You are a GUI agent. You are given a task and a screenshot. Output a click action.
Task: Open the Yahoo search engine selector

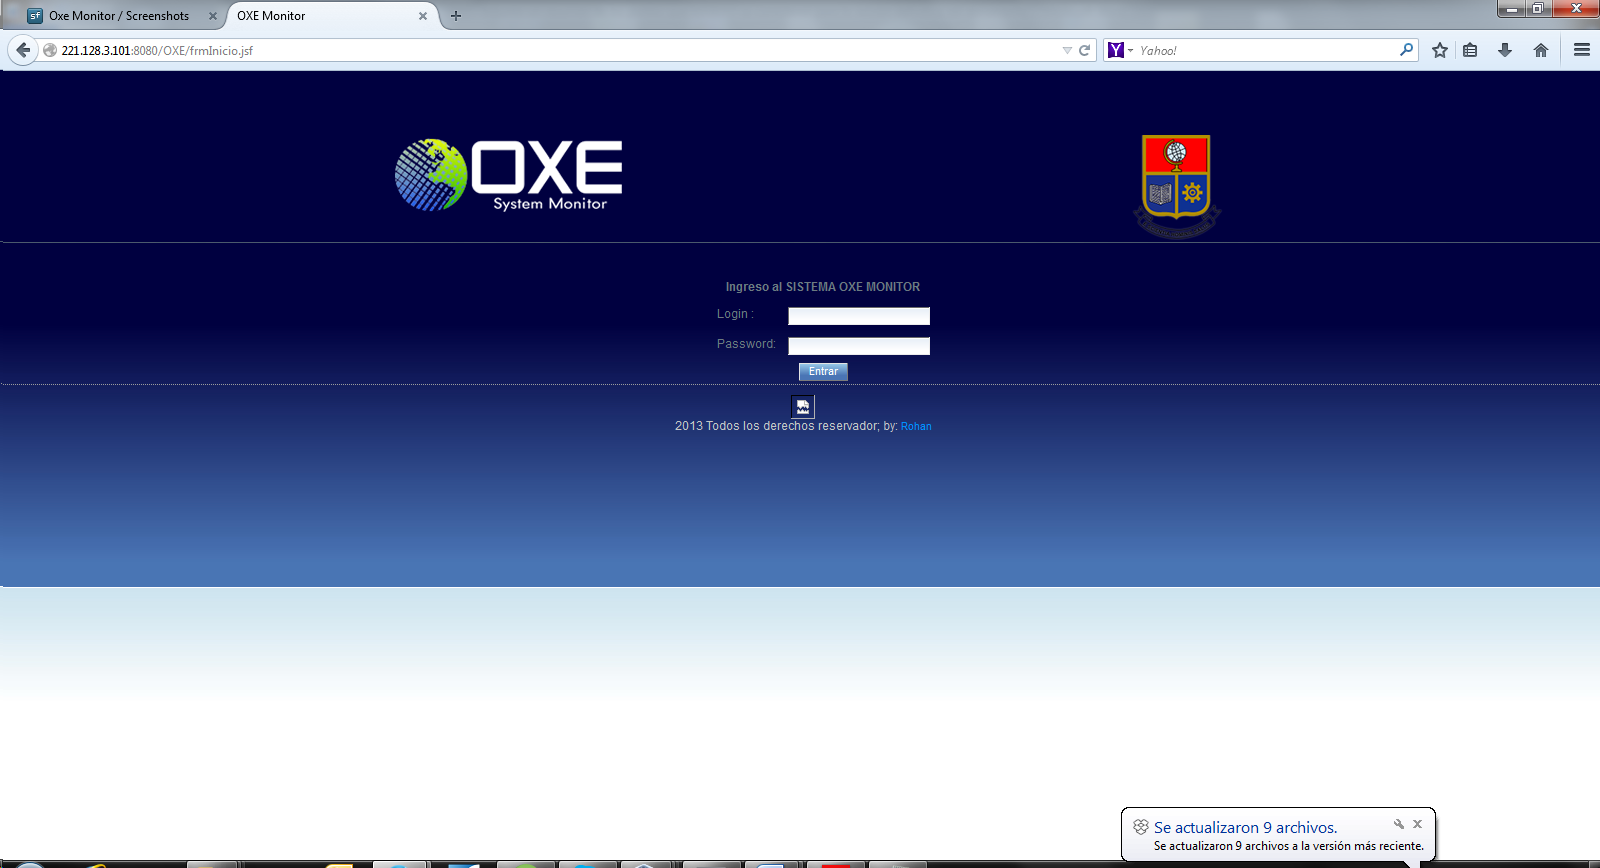coord(1120,50)
